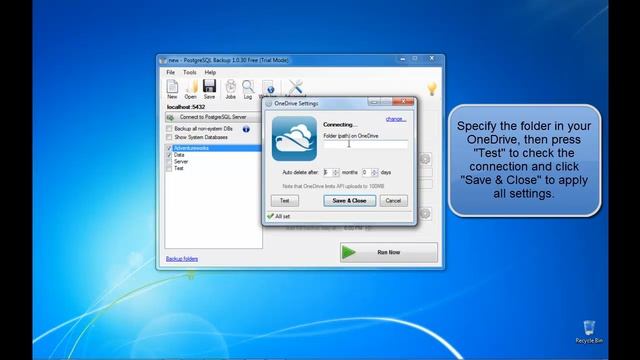This screenshot has width=640, height=360.
Task: Toggle Show System Databases checkbox
Action: click(x=169, y=137)
